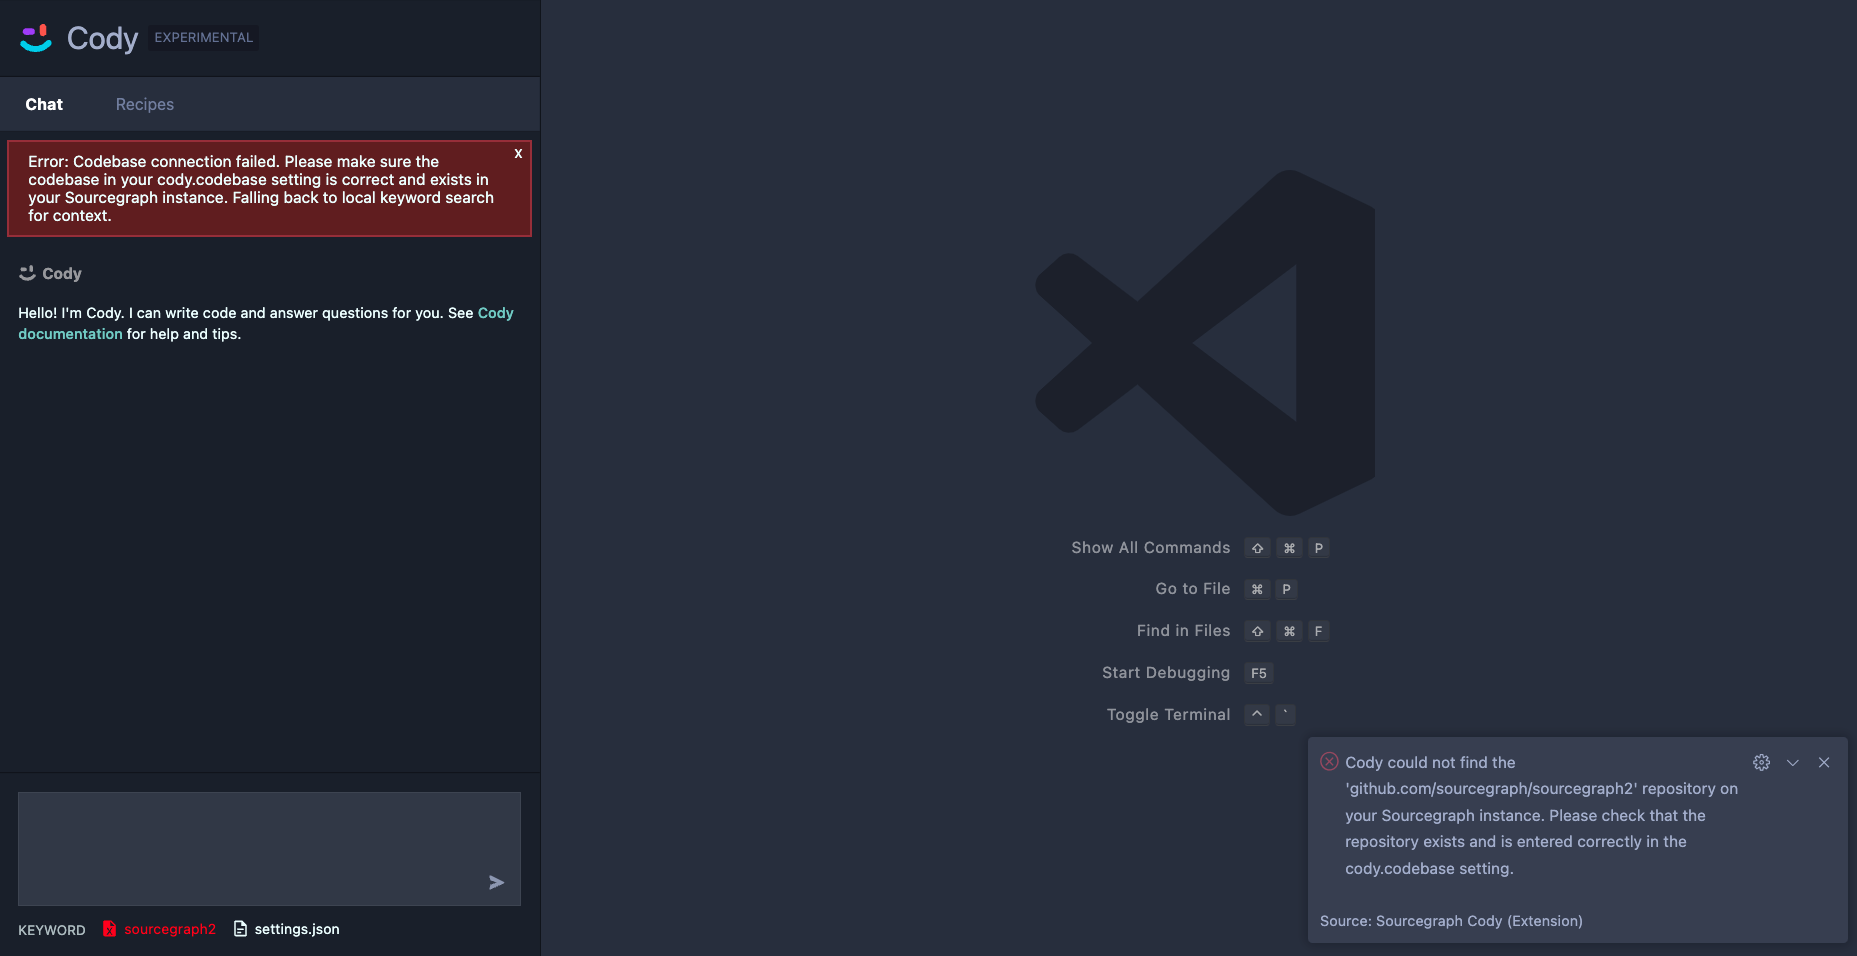This screenshot has height=956, width=1857.
Task: Click the EXPERIMENTAL badge beside Cody
Action: tap(204, 38)
